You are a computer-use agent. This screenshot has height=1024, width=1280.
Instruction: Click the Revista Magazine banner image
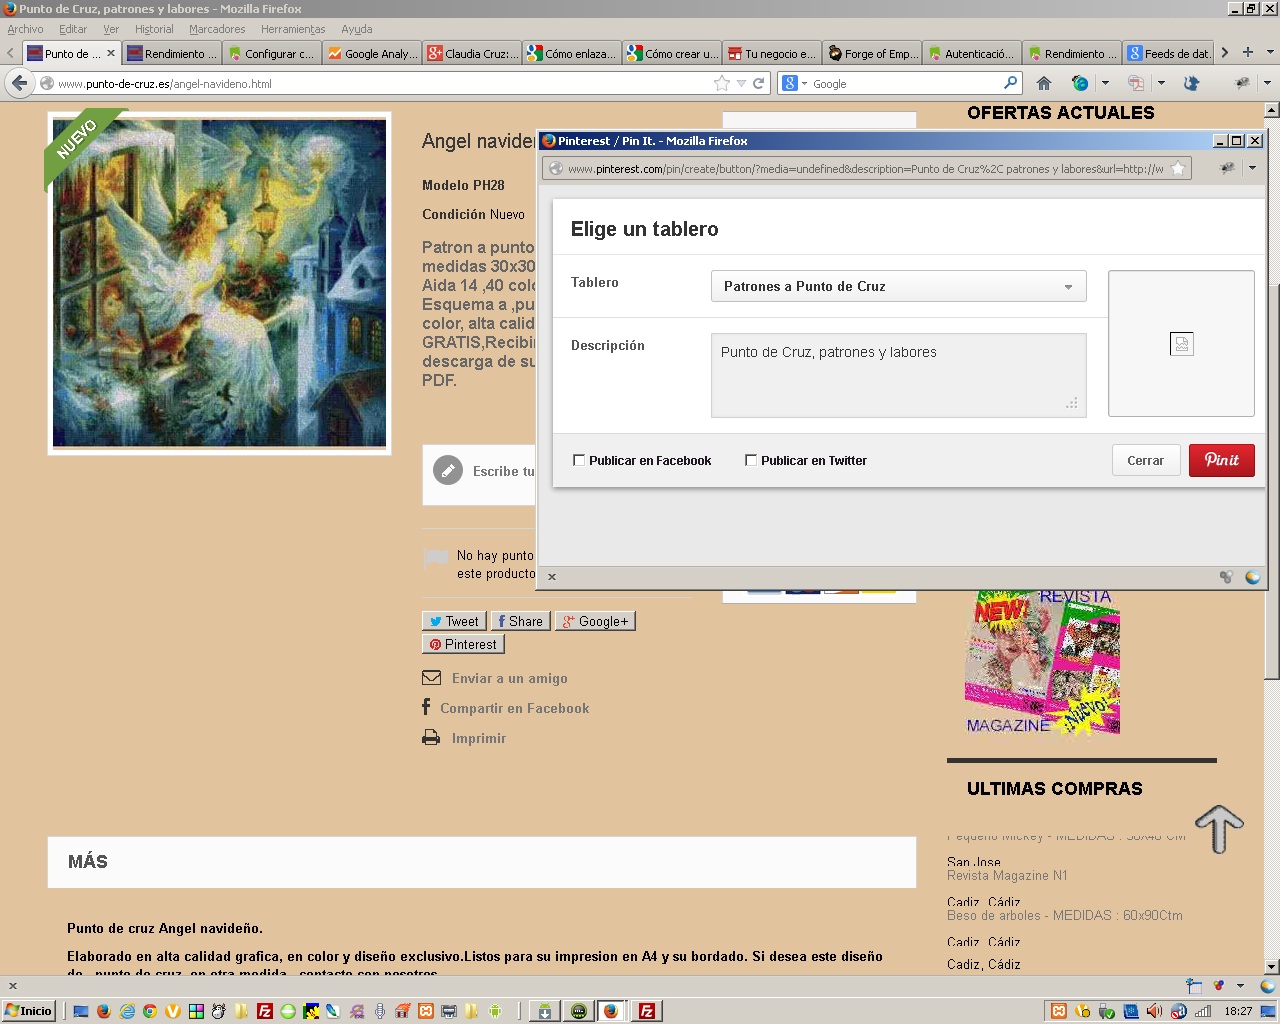pos(1042,663)
